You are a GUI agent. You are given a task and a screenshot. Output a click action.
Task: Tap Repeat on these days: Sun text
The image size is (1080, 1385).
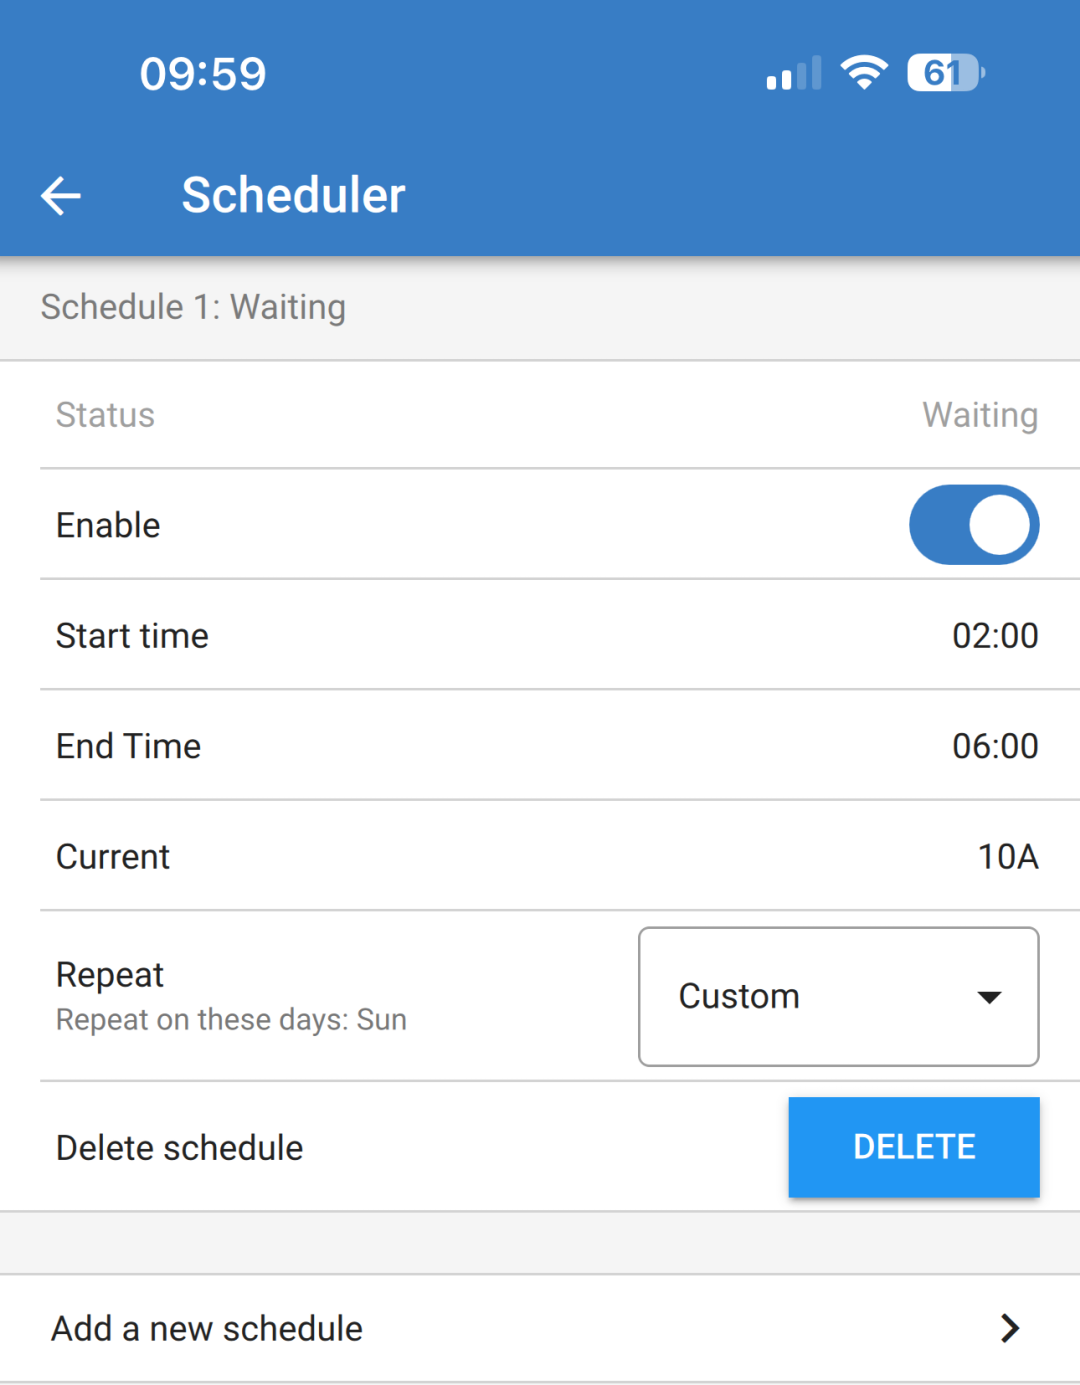click(230, 1019)
